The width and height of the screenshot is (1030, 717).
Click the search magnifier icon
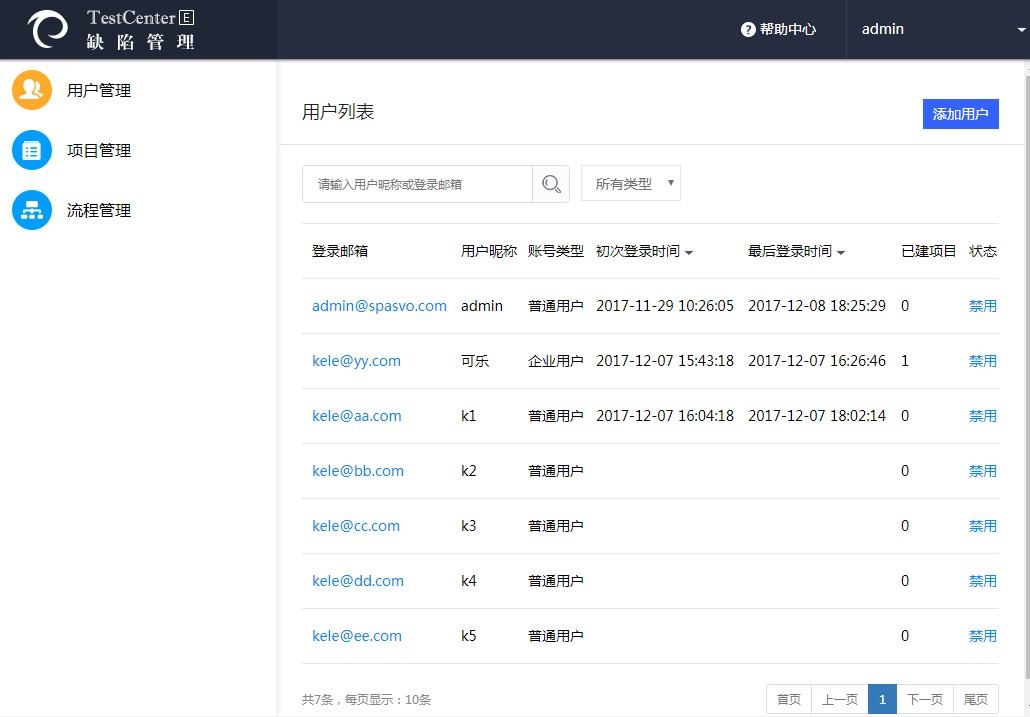pos(551,184)
